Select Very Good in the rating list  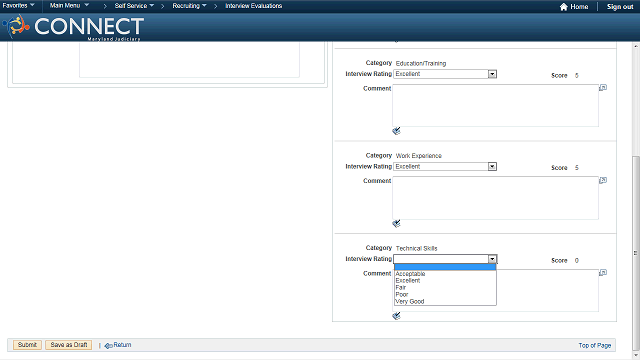[410, 301]
